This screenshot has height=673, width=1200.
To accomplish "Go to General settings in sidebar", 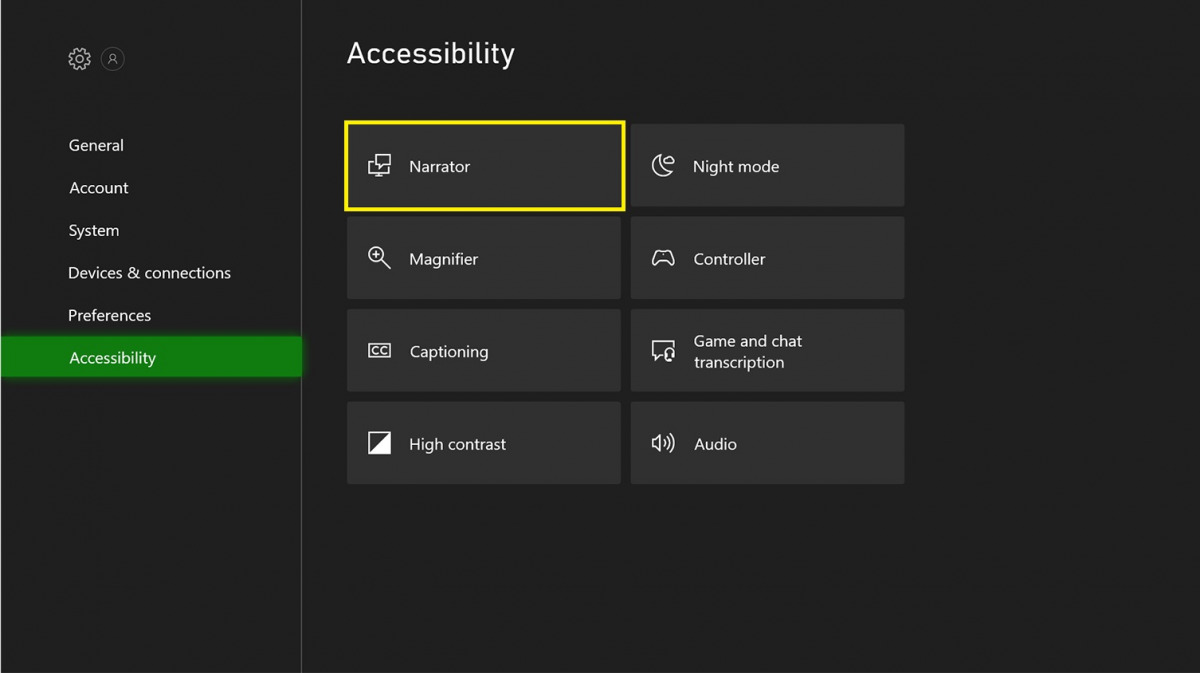I will coord(96,145).
